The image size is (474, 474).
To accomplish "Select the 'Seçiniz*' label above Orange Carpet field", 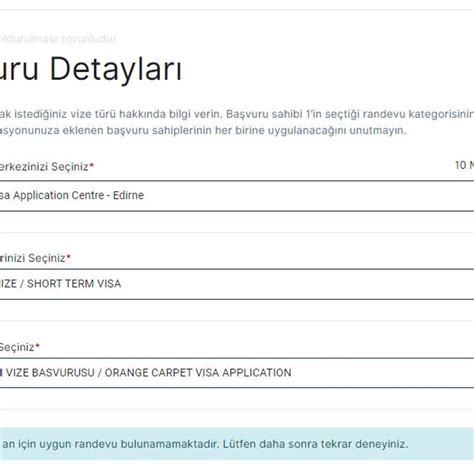I will (x=20, y=347).
